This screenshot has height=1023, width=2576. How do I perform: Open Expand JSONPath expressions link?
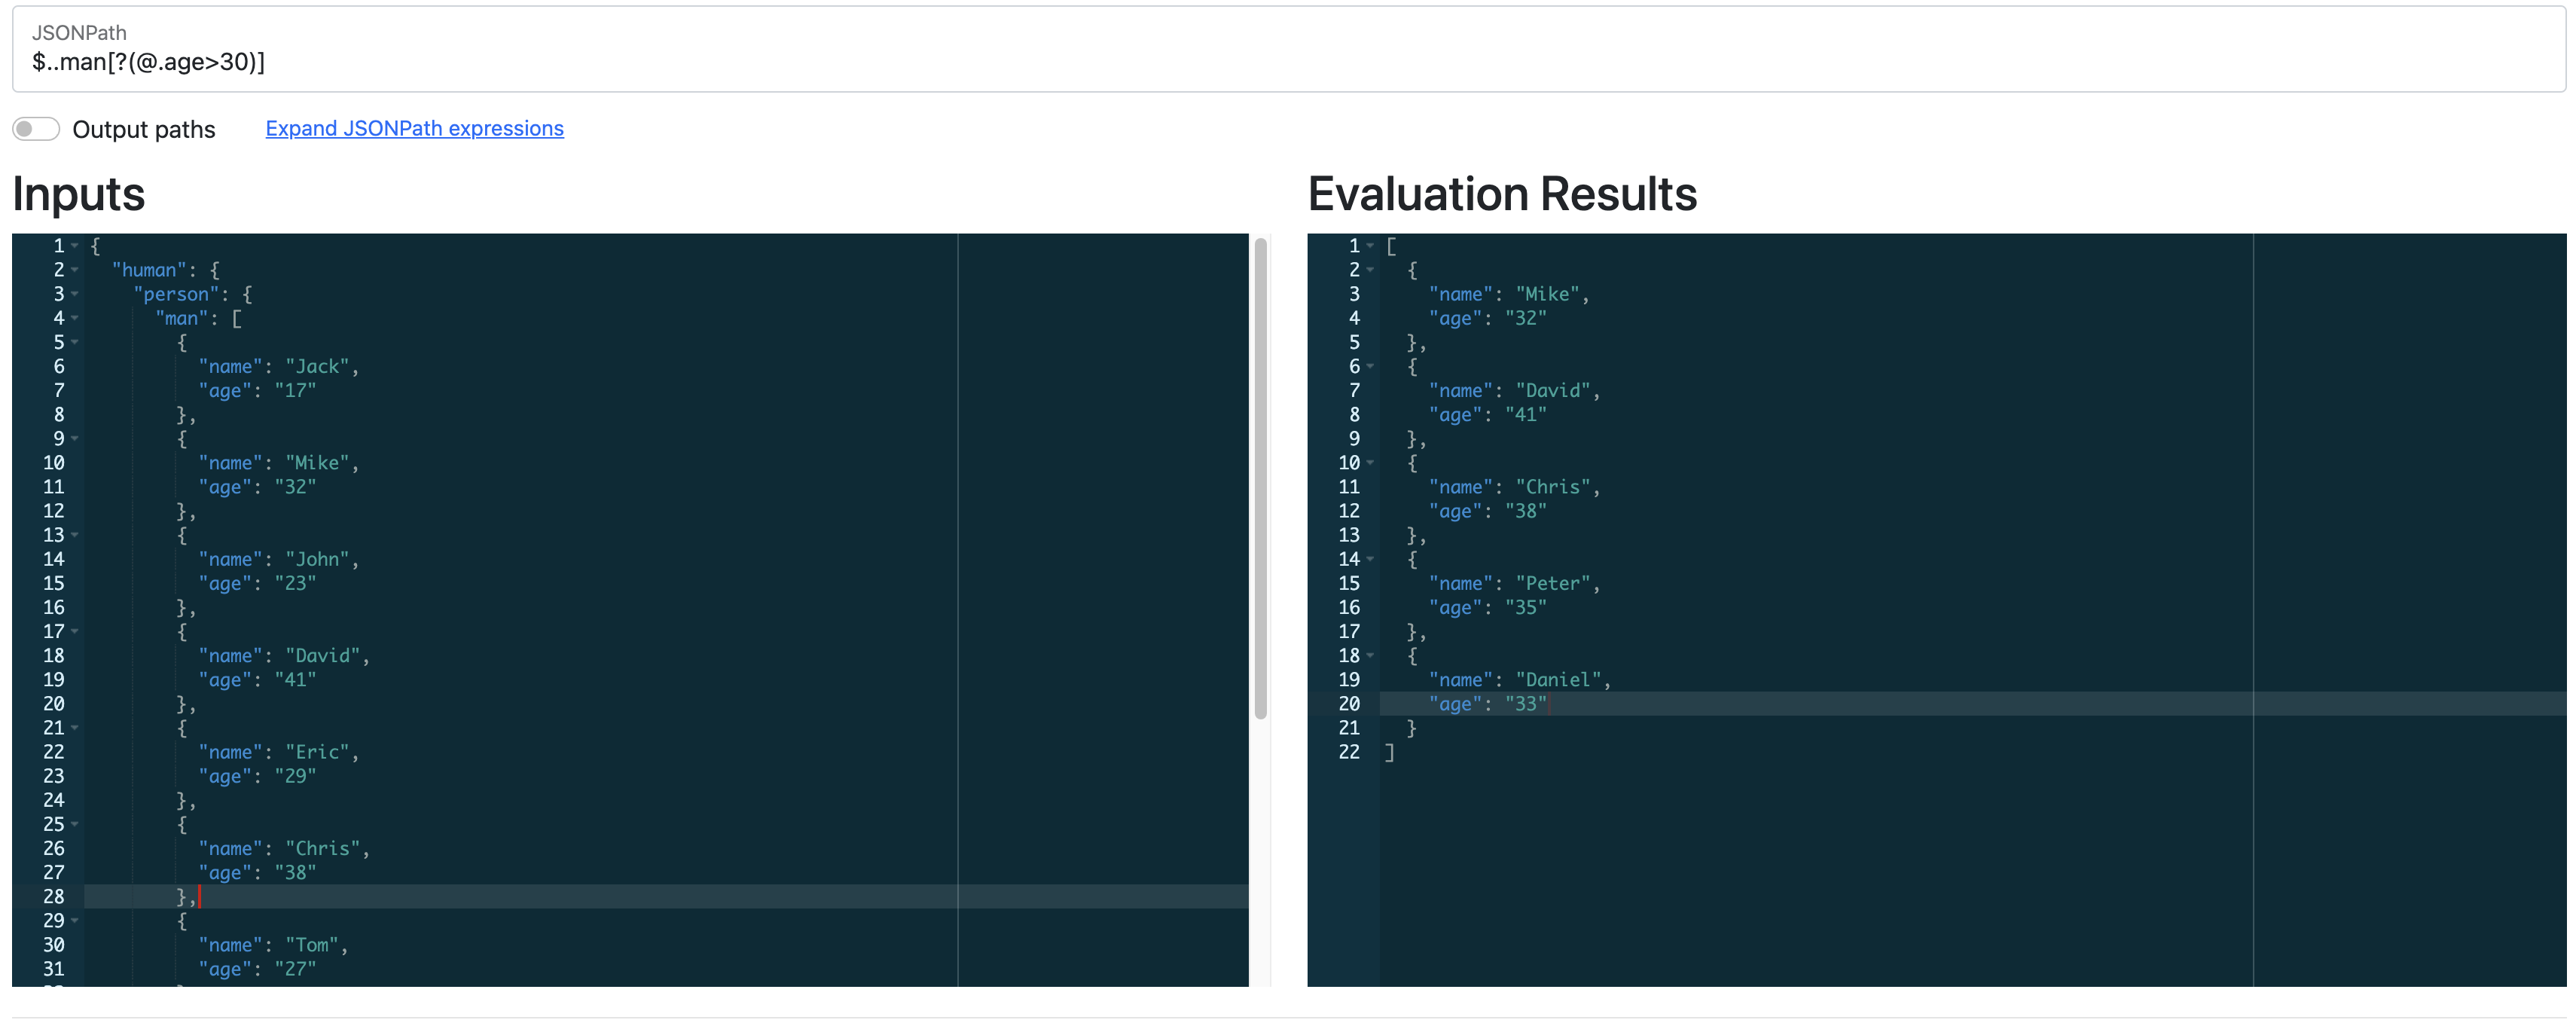tap(414, 128)
